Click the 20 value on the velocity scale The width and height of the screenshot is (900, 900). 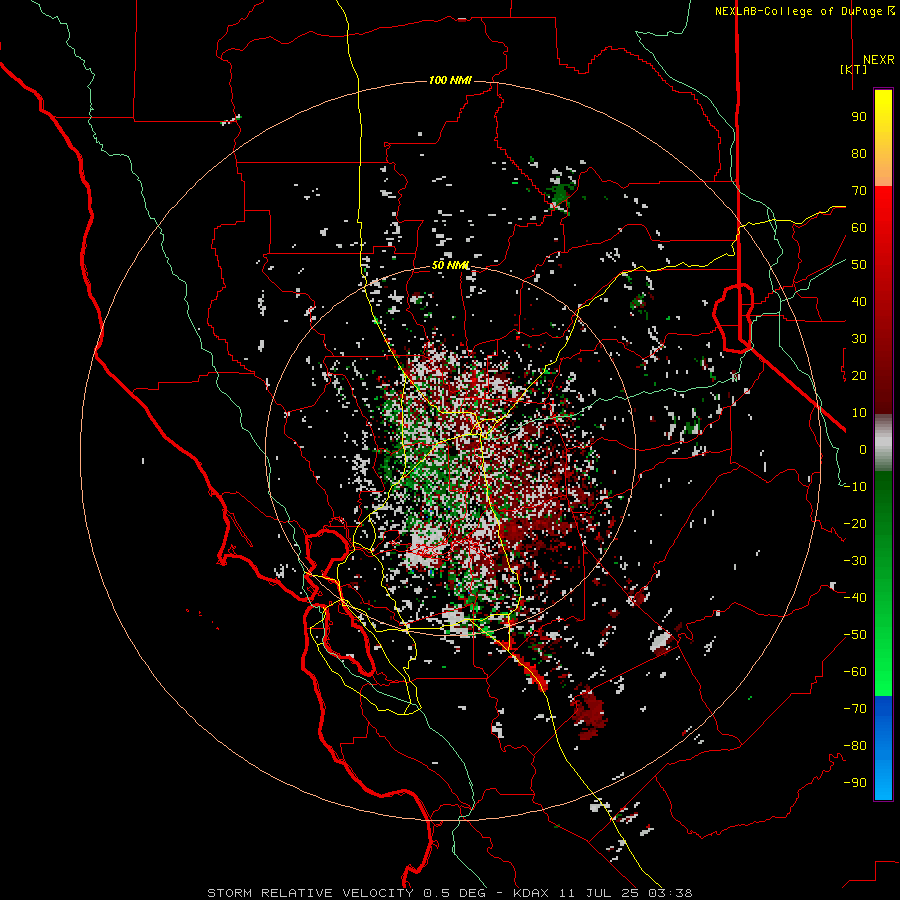click(x=859, y=376)
